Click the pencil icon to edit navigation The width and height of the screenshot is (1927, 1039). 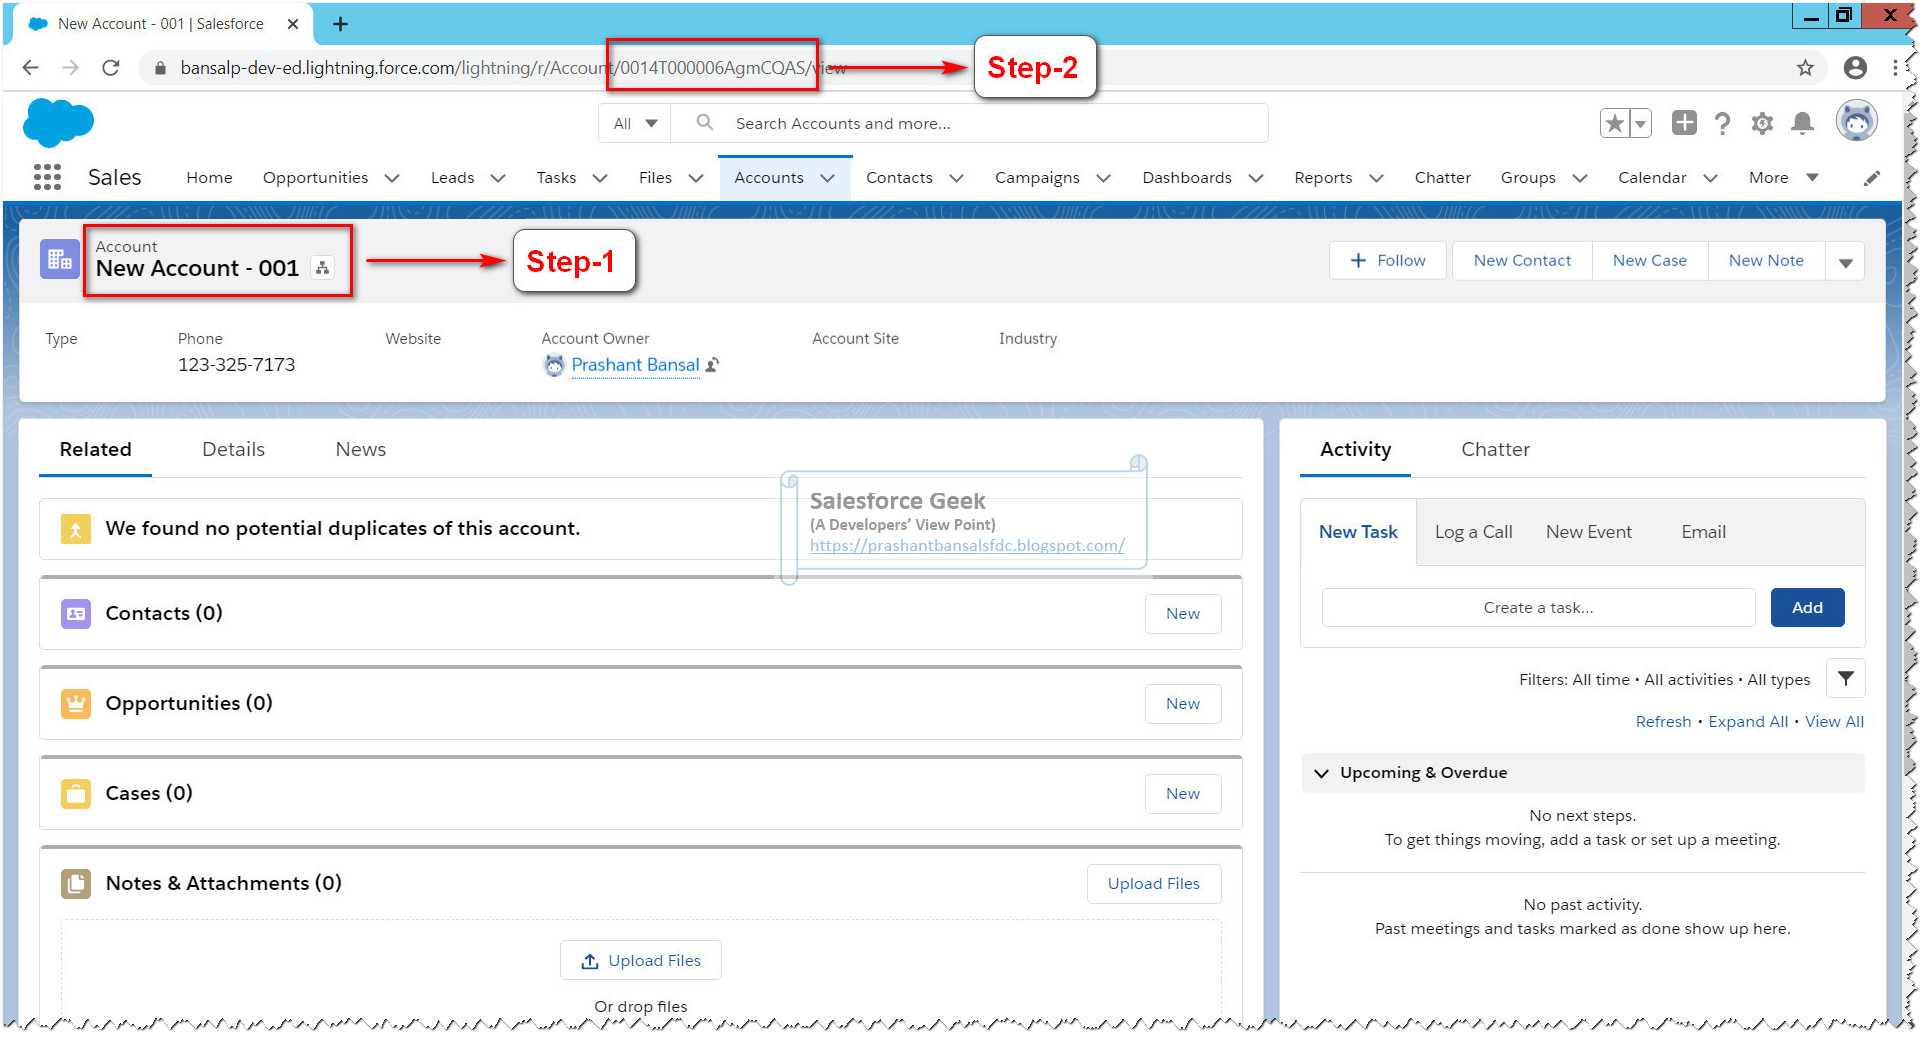(x=1872, y=178)
